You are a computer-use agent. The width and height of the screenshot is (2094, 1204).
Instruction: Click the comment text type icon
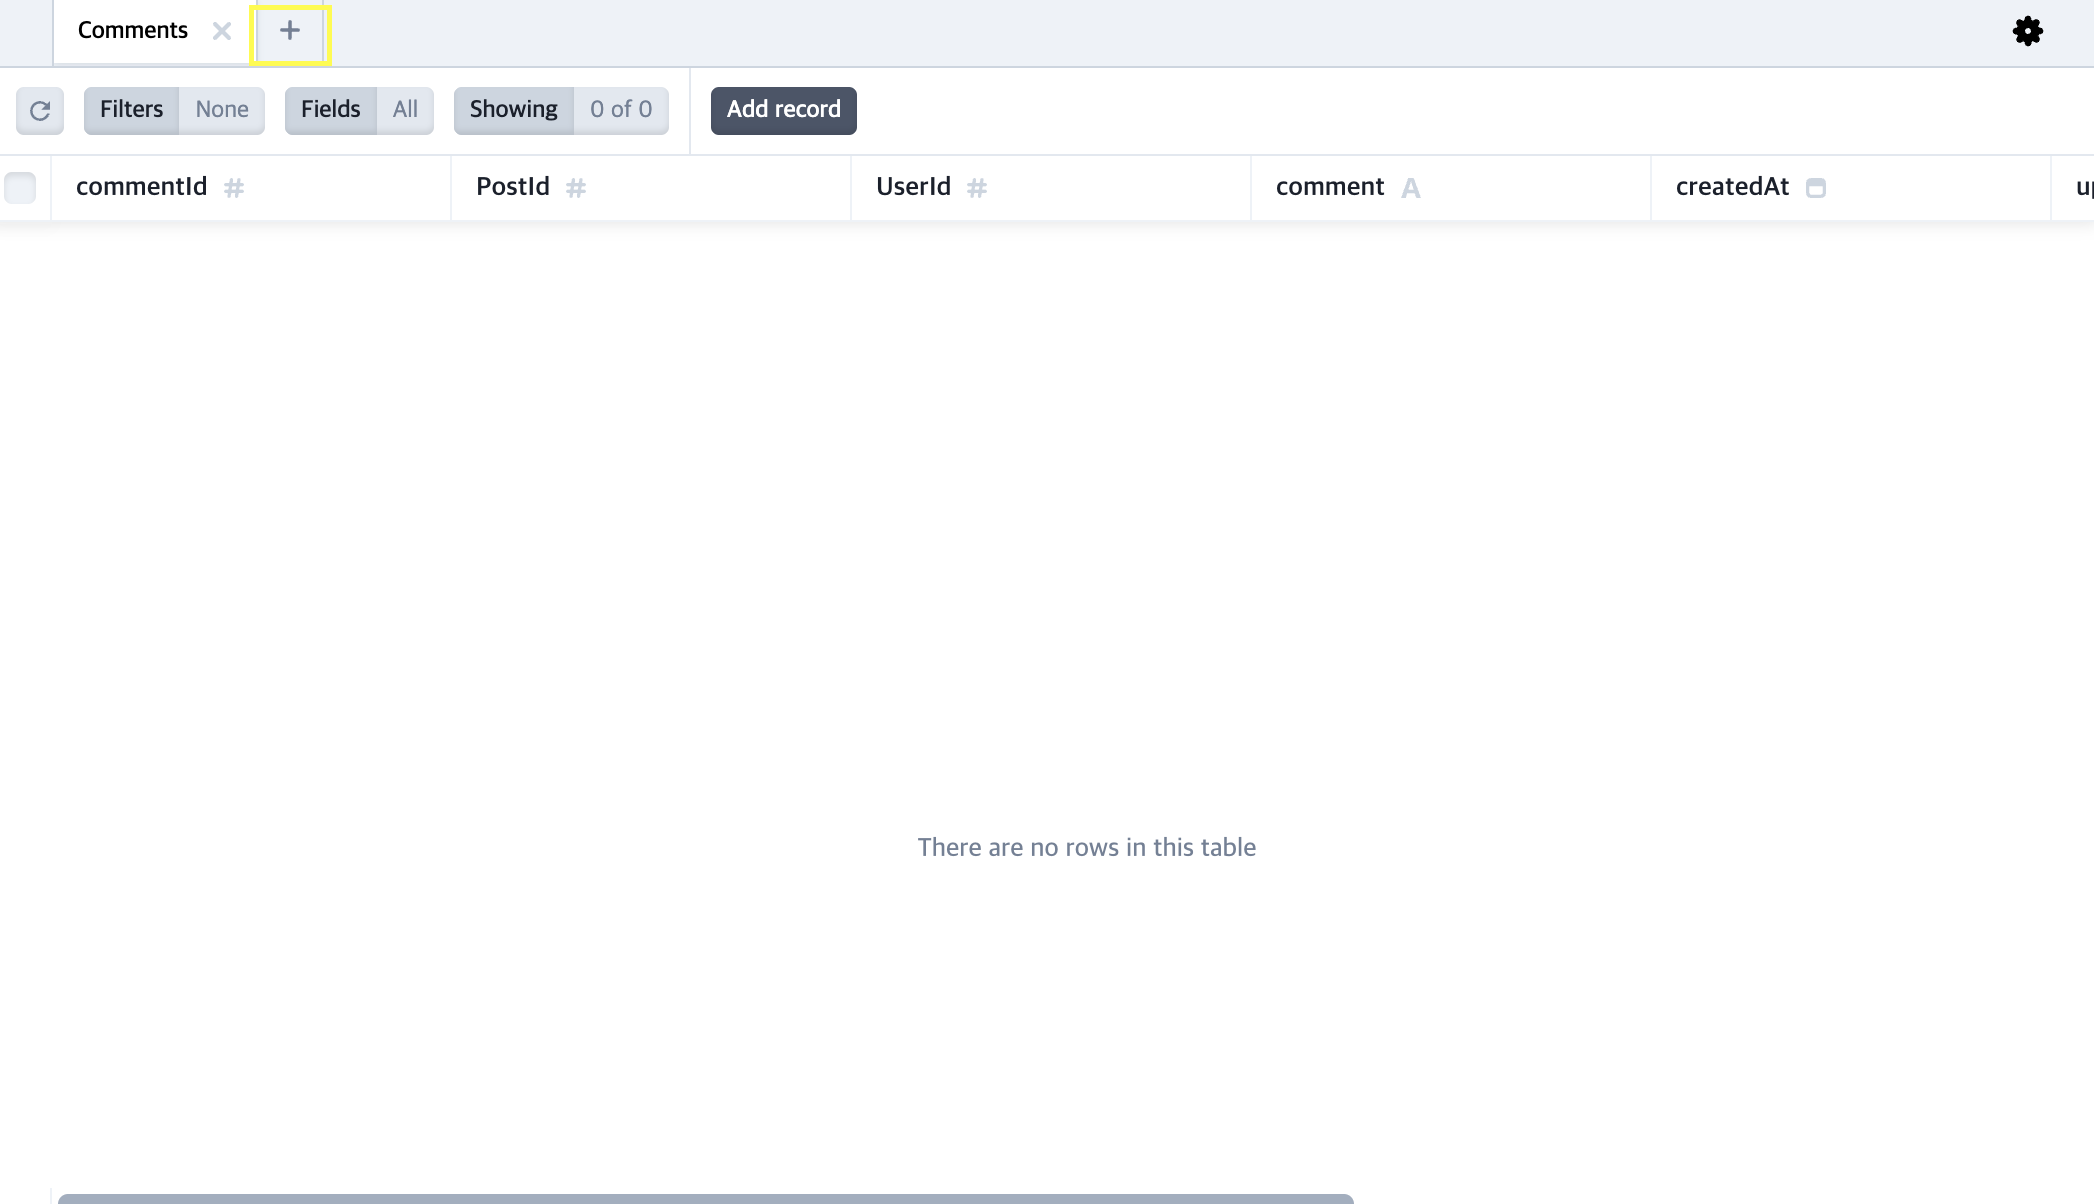pos(1410,188)
